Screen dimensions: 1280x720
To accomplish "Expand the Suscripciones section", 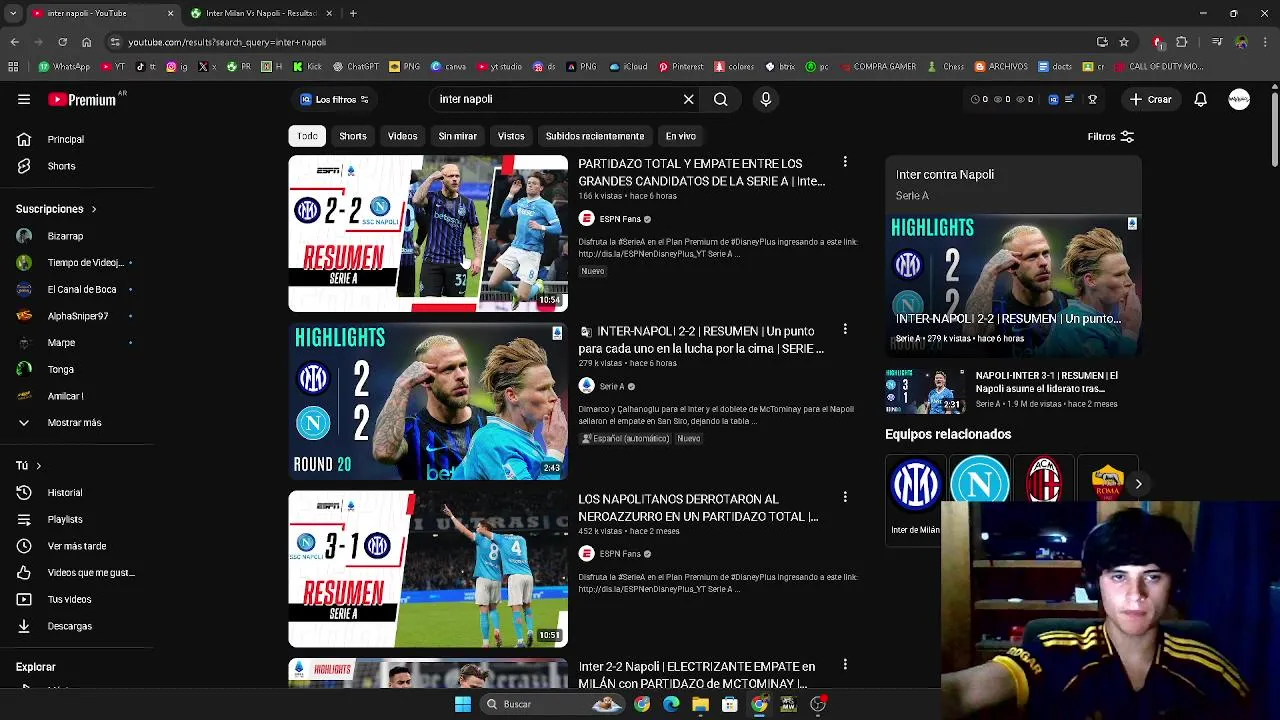I will click(56, 209).
